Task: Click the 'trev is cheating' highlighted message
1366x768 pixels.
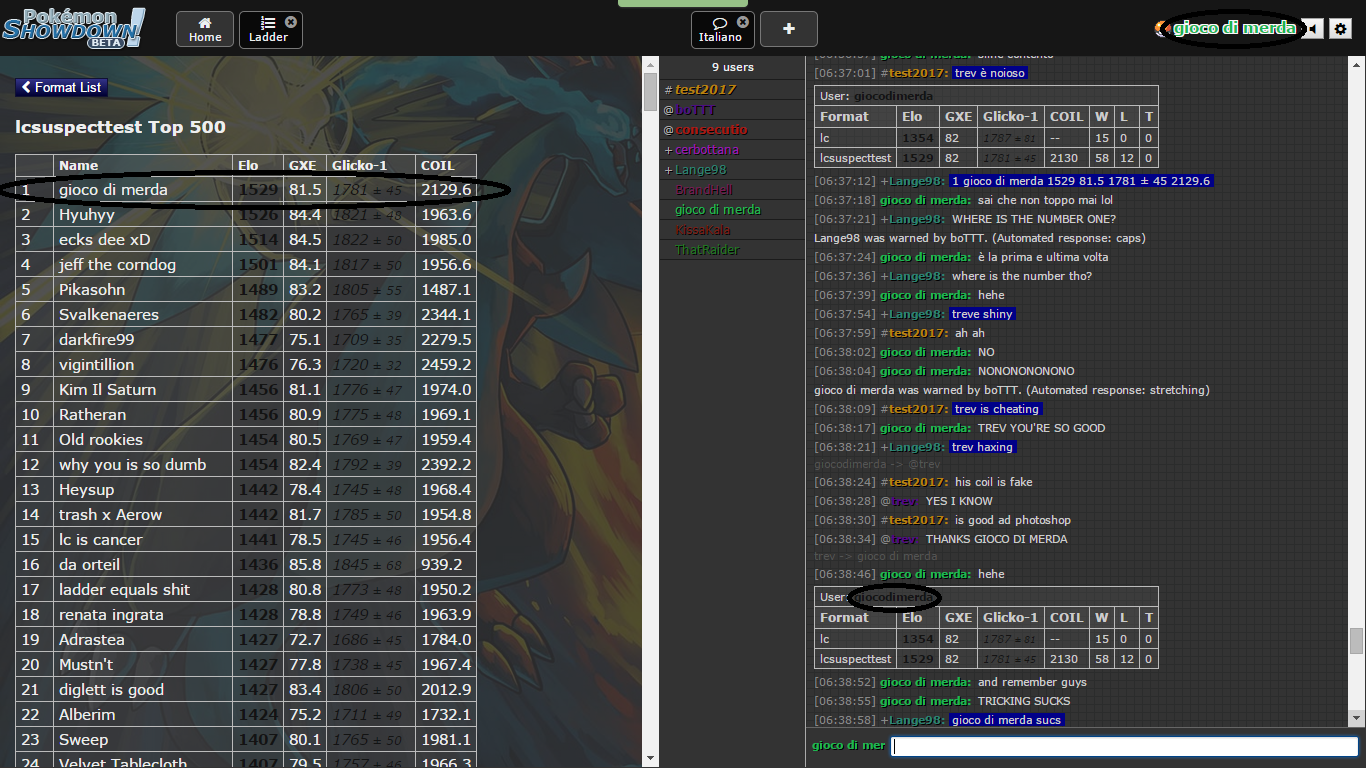Action: (996, 409)
